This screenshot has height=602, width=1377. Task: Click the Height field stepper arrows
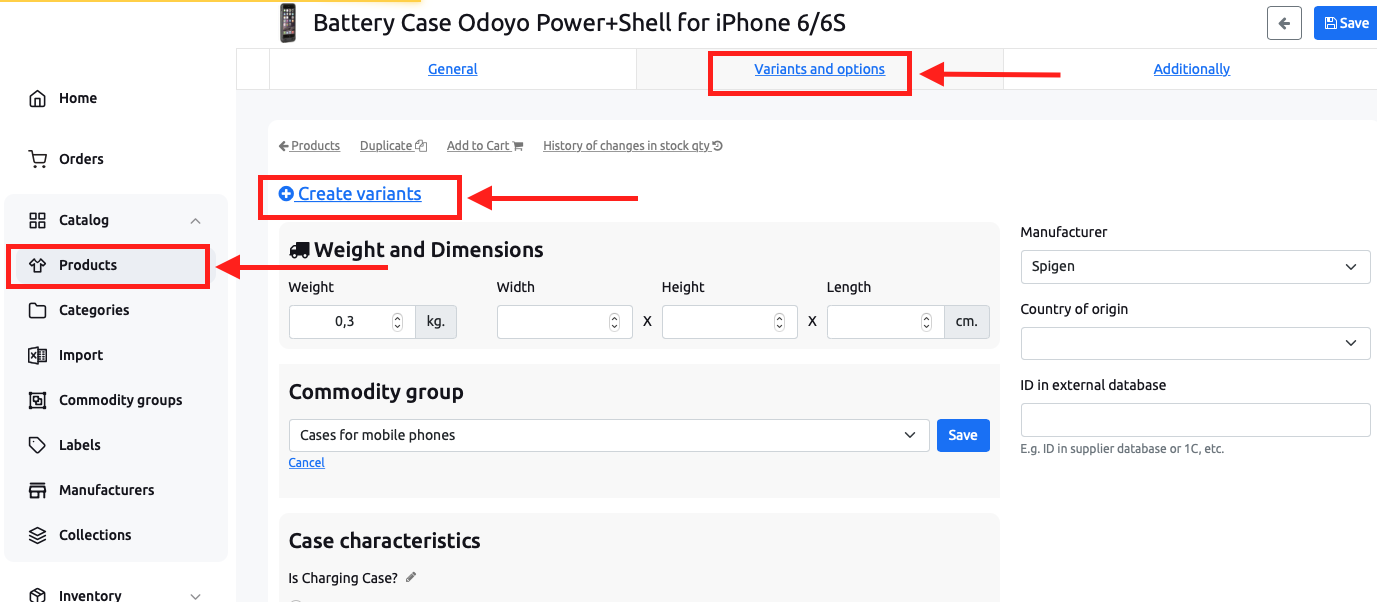tap(779, 322)
